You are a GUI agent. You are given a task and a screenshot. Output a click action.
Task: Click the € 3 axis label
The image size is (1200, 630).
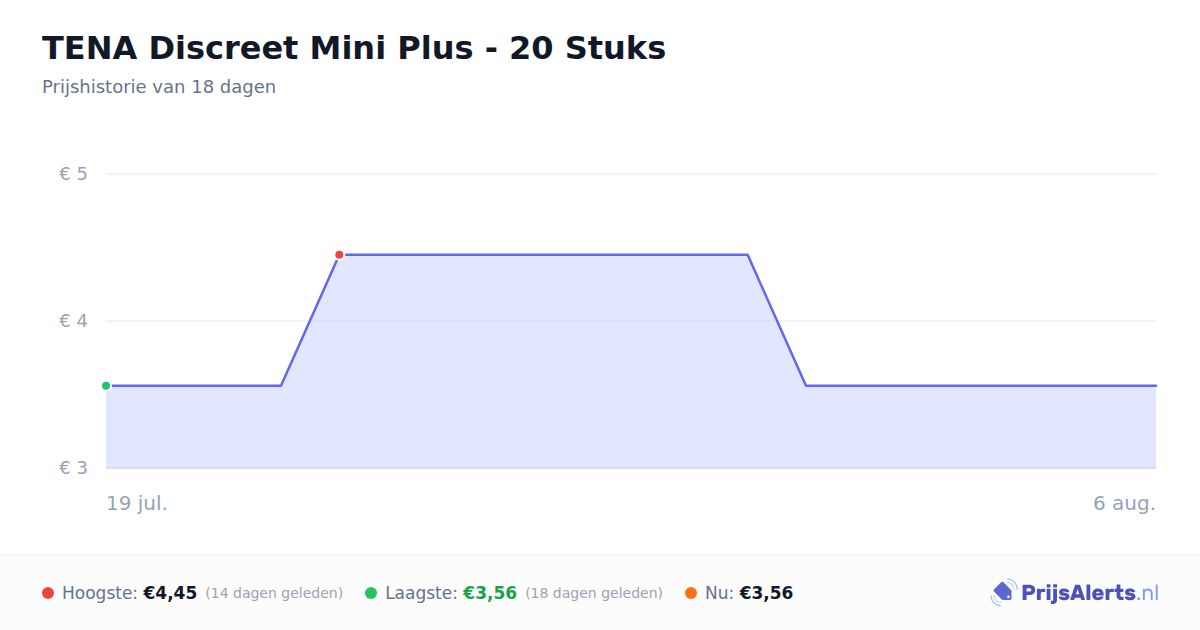74,468
